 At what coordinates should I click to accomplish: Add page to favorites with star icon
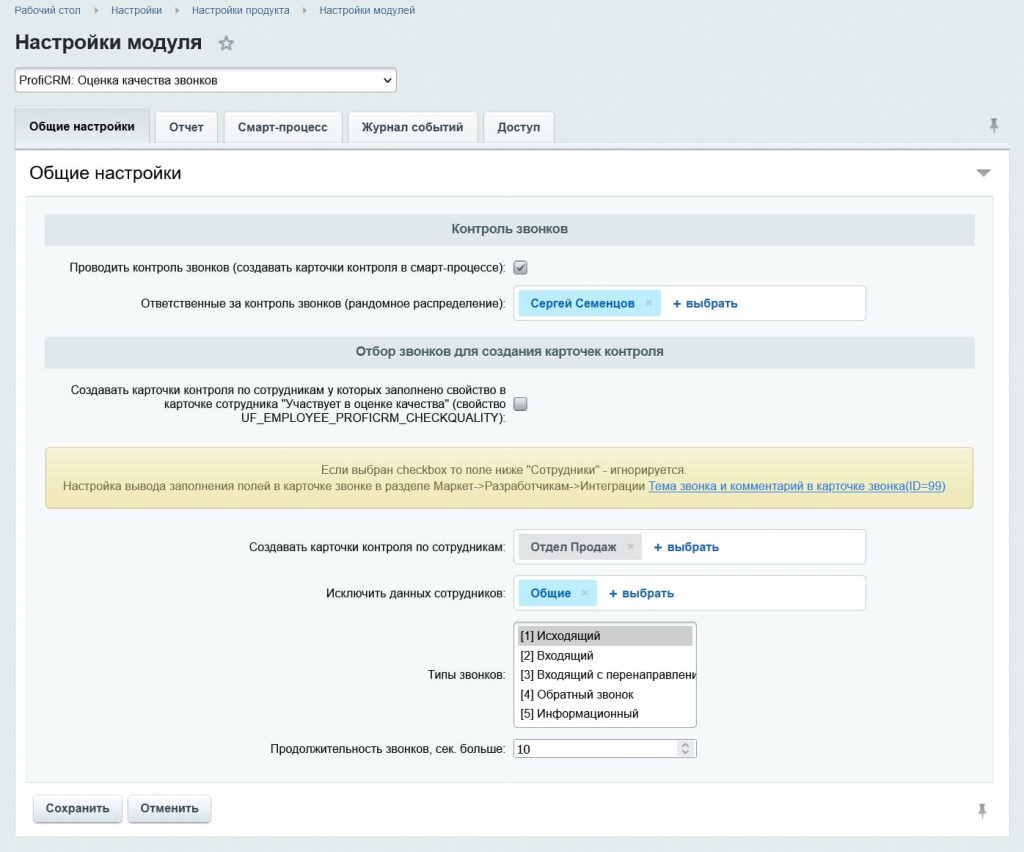(x=226, y=43)
